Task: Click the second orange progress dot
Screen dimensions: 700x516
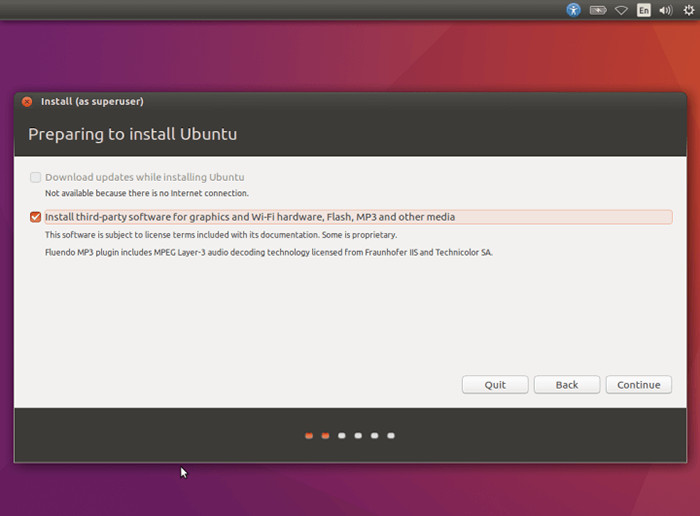Action: pyautogui.click(x=325, y=436)
